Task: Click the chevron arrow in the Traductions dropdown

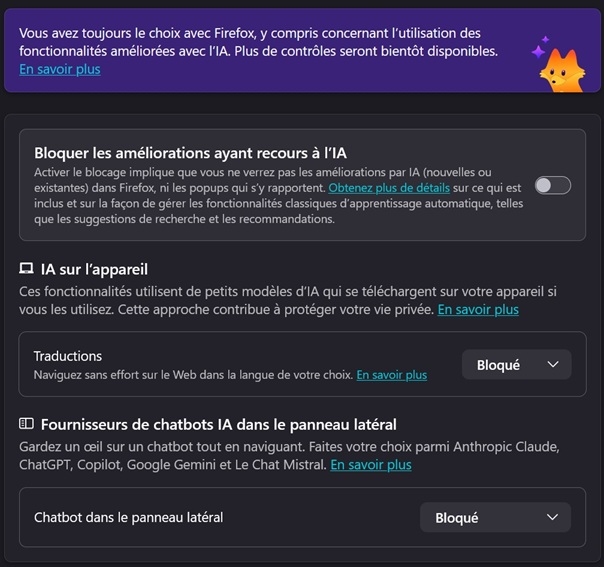Action: 553,365
